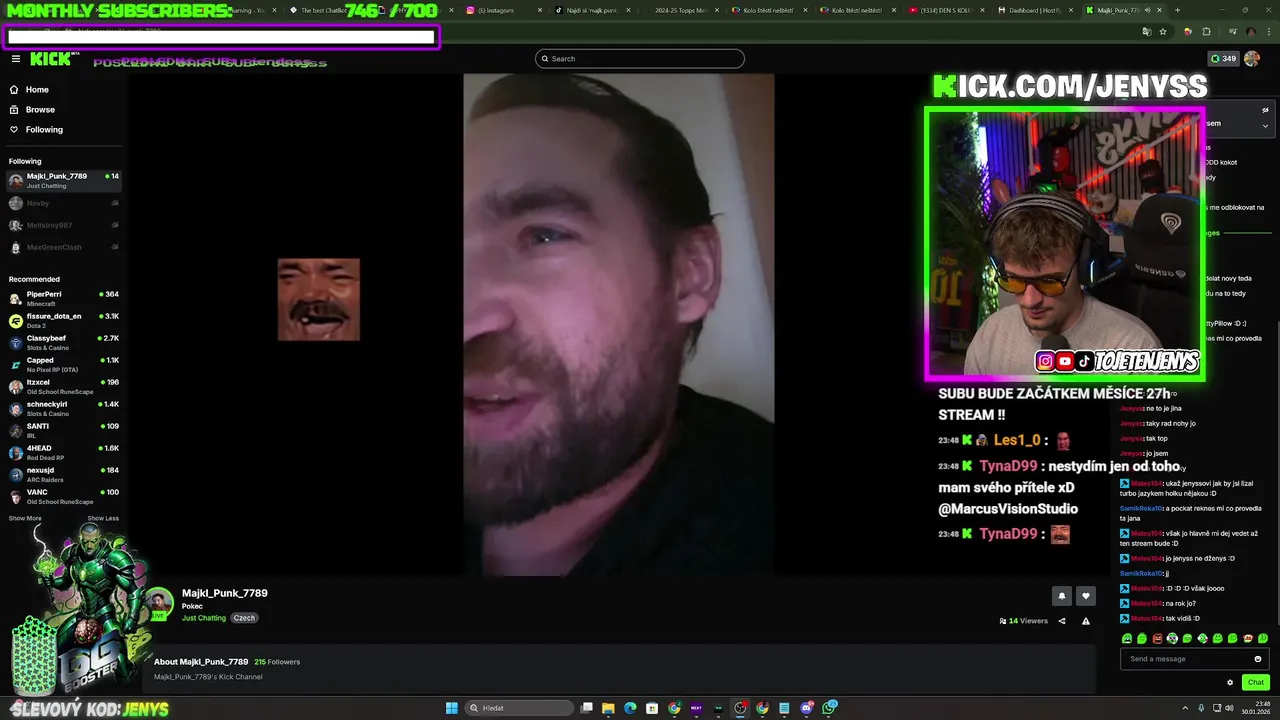Open Discord from taskbar
Screen dimensions: 1280x720
(x=806, y=708)
